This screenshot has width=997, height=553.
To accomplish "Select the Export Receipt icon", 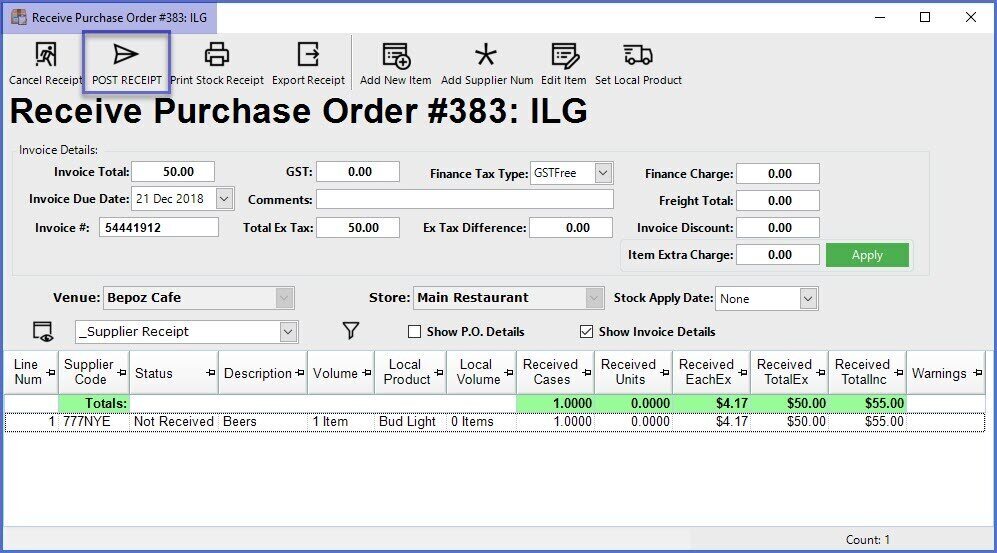I will [x=308, y=55].
